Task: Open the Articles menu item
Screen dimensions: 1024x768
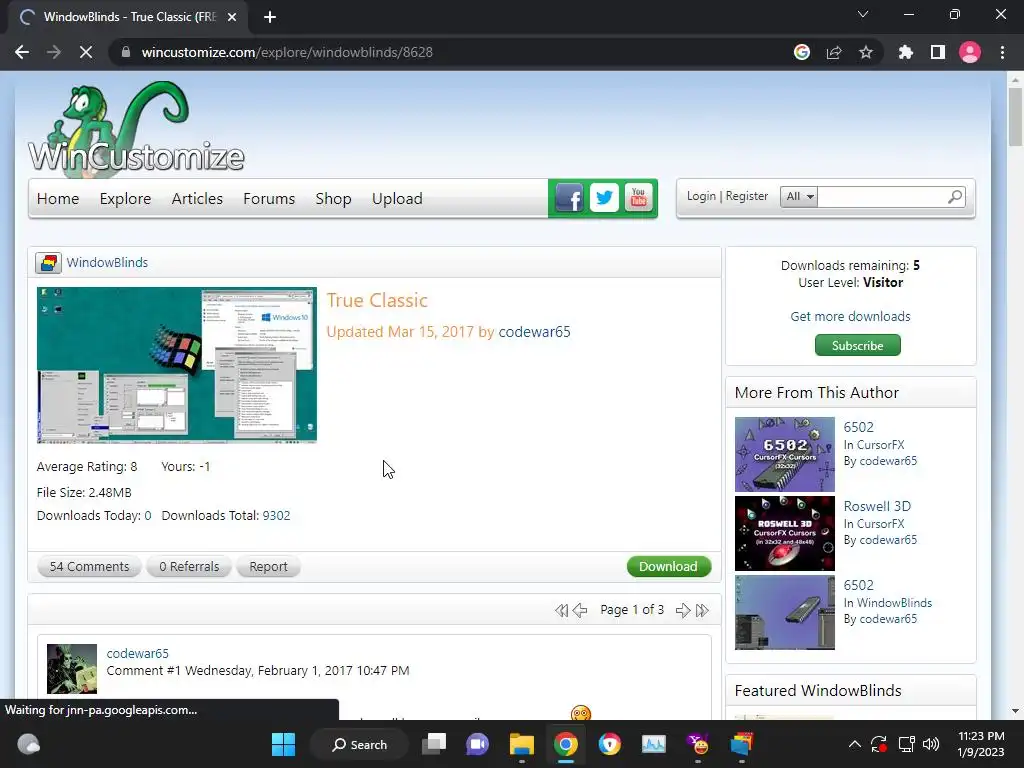Action: click(197, 199)
